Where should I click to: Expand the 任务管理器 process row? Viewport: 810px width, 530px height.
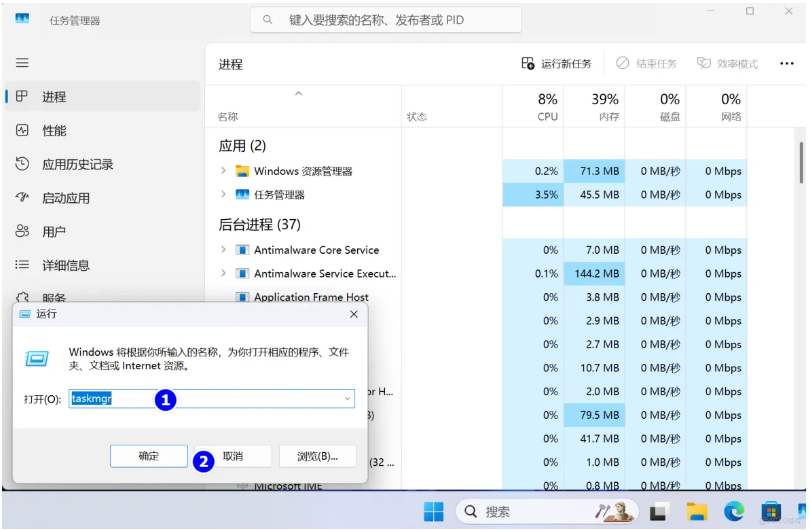click(223, 194)
